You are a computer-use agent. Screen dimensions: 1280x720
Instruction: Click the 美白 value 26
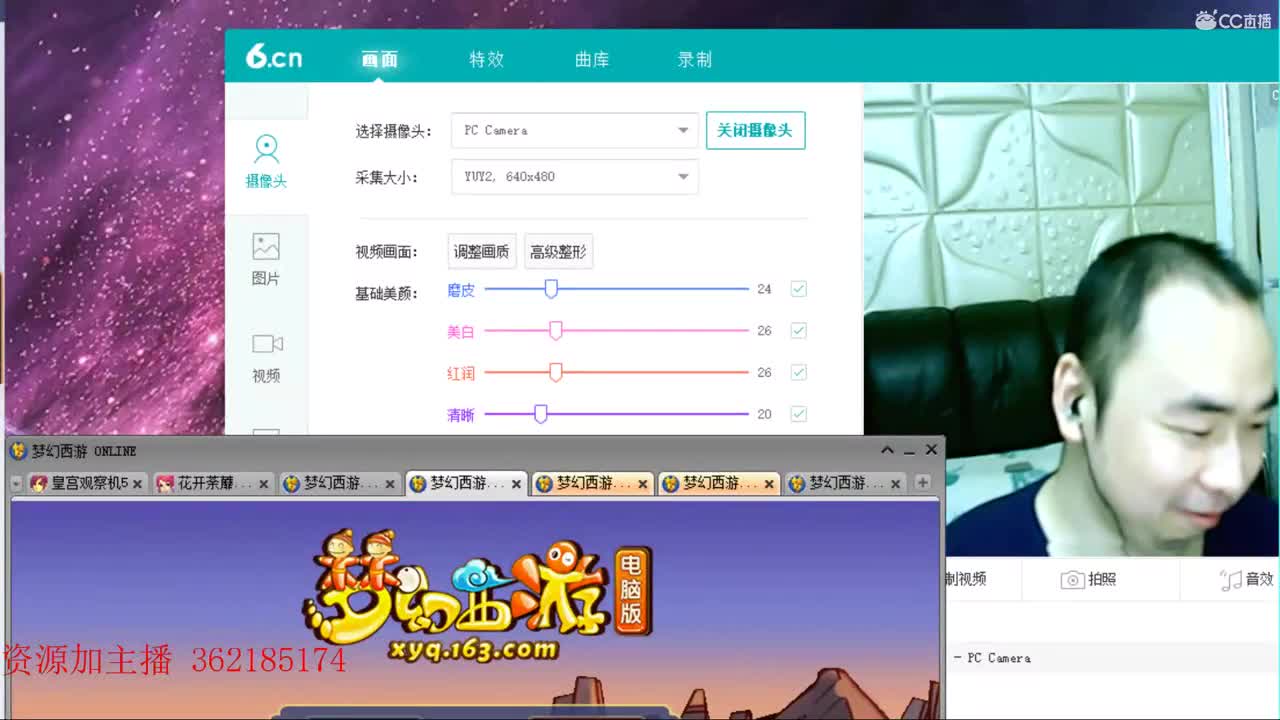click(x=764, y=331)
